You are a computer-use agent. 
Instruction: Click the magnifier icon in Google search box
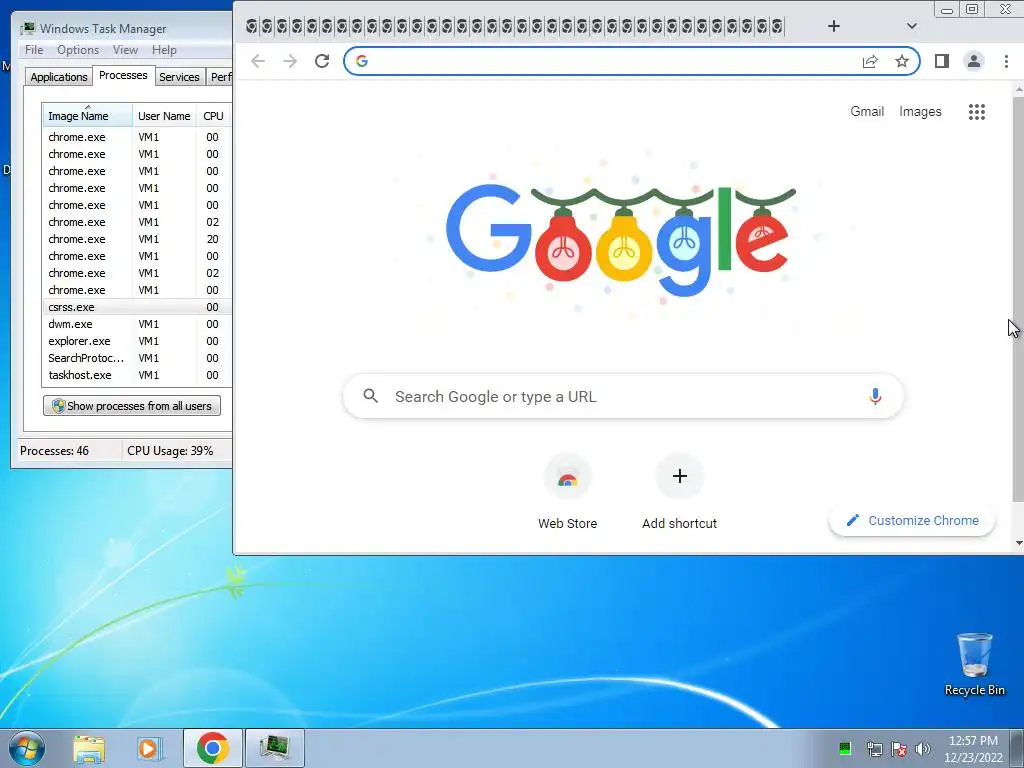click(x=370, y=396)
